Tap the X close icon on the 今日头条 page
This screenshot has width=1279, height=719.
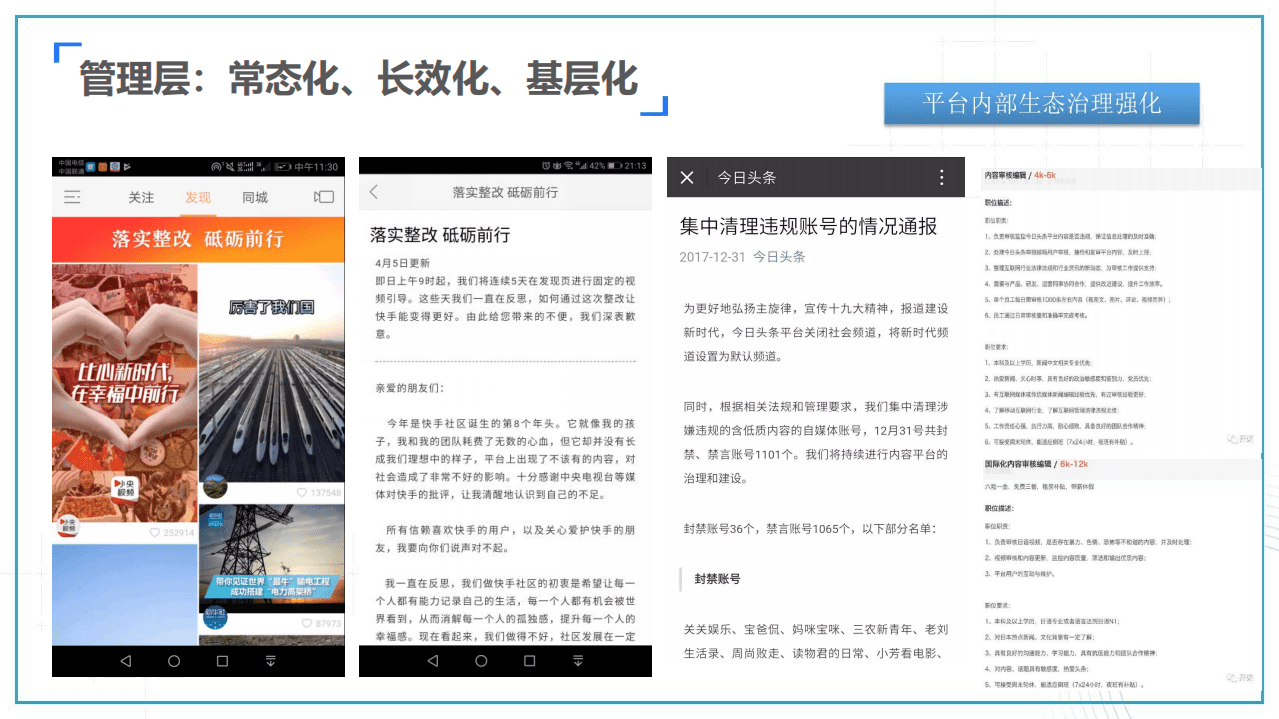[x=686, y=177]
